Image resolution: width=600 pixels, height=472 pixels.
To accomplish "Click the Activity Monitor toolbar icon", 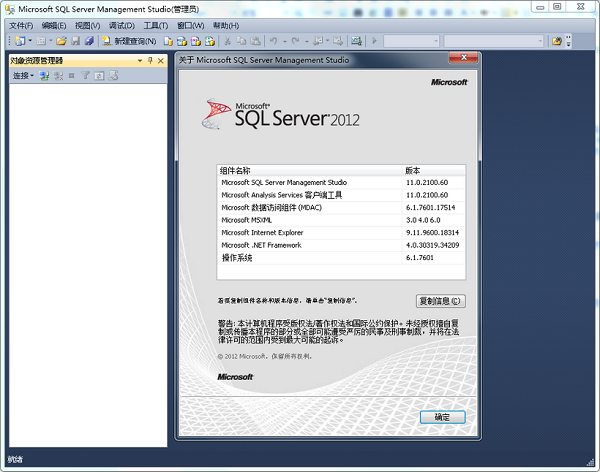I will click(x=357, y=41).
